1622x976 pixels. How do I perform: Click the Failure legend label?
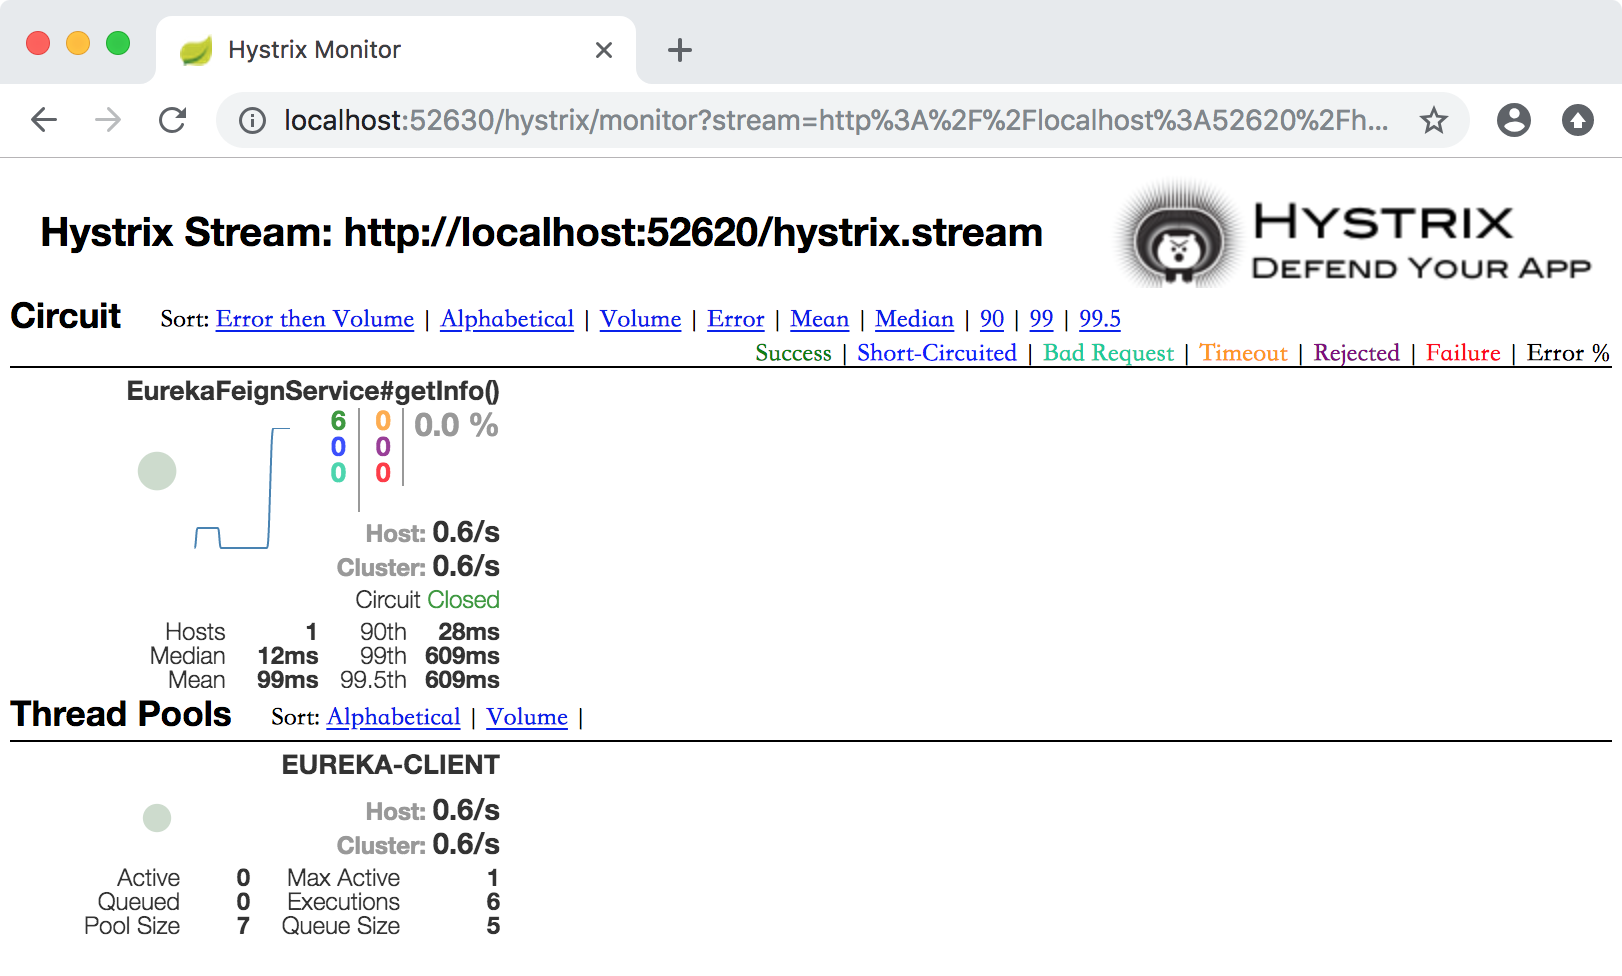1464,353
